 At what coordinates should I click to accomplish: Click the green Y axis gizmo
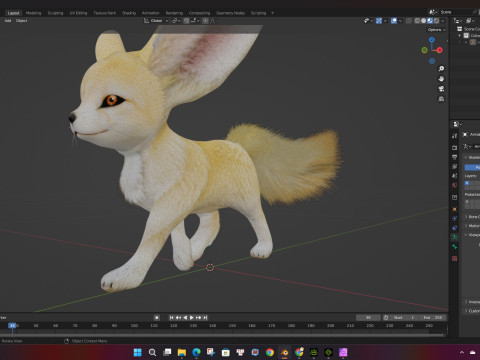[424, 50]
